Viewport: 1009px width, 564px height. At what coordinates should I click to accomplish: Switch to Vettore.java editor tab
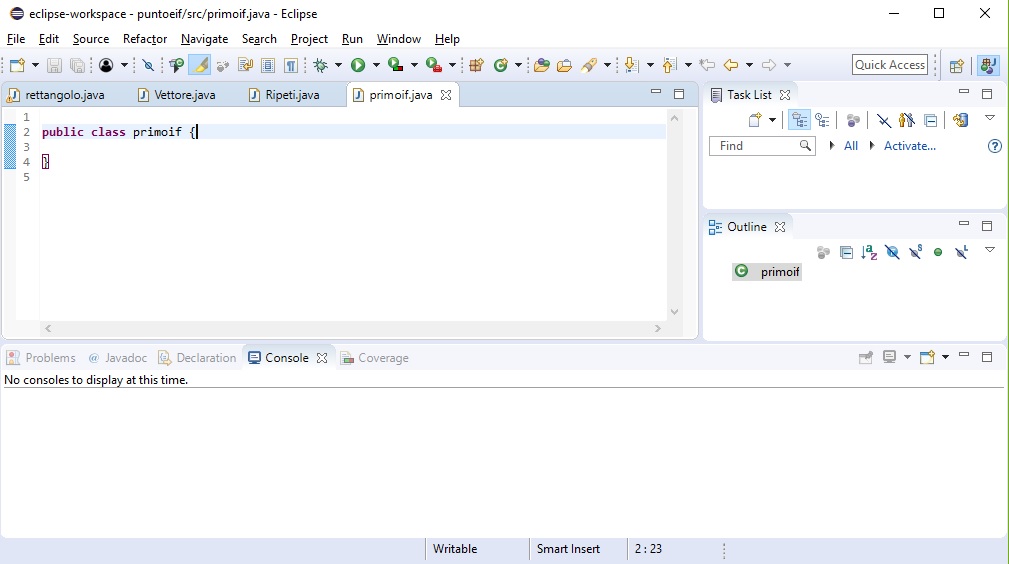coord(178,95)
